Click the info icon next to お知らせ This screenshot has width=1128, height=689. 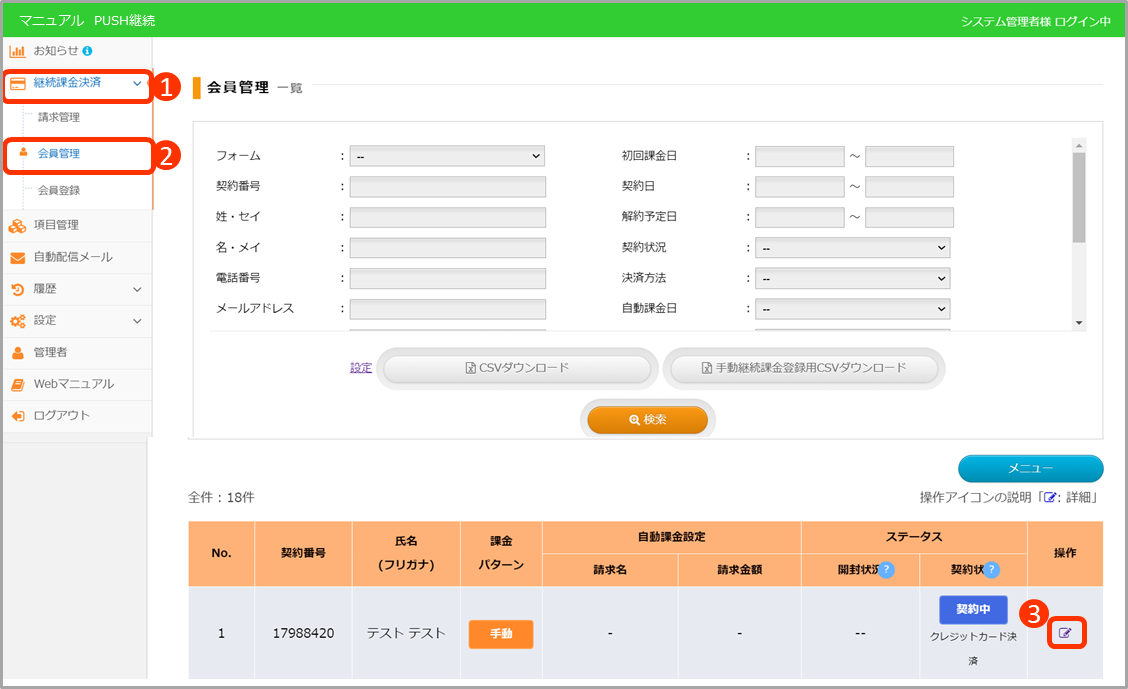(x=88, y=51)
